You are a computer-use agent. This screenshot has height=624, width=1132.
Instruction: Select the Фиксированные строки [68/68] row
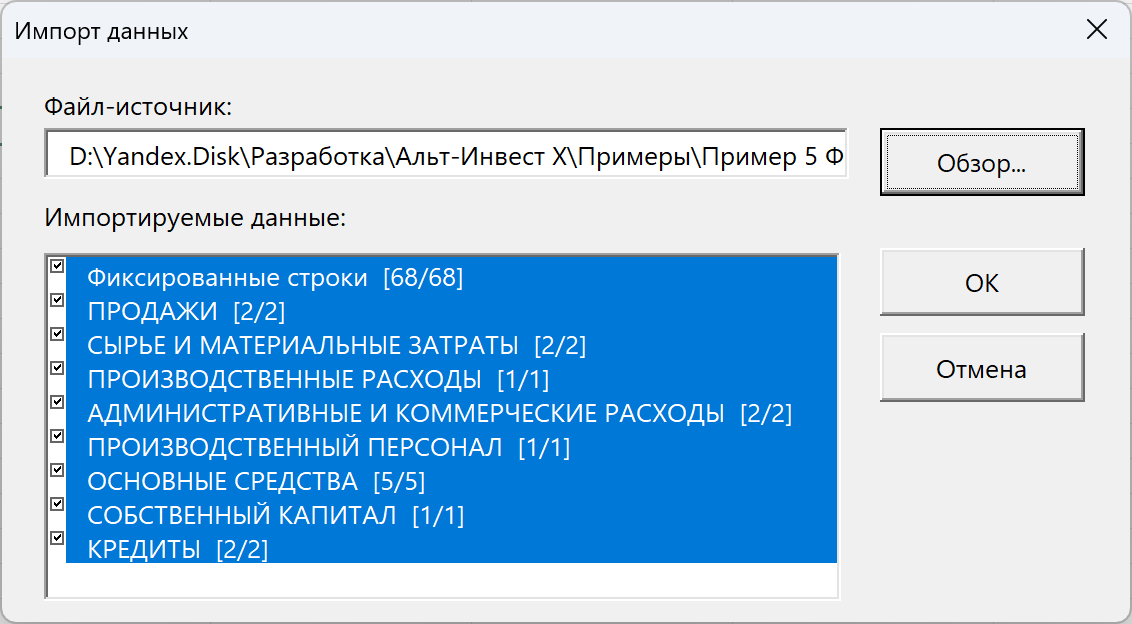coord(451,277)
